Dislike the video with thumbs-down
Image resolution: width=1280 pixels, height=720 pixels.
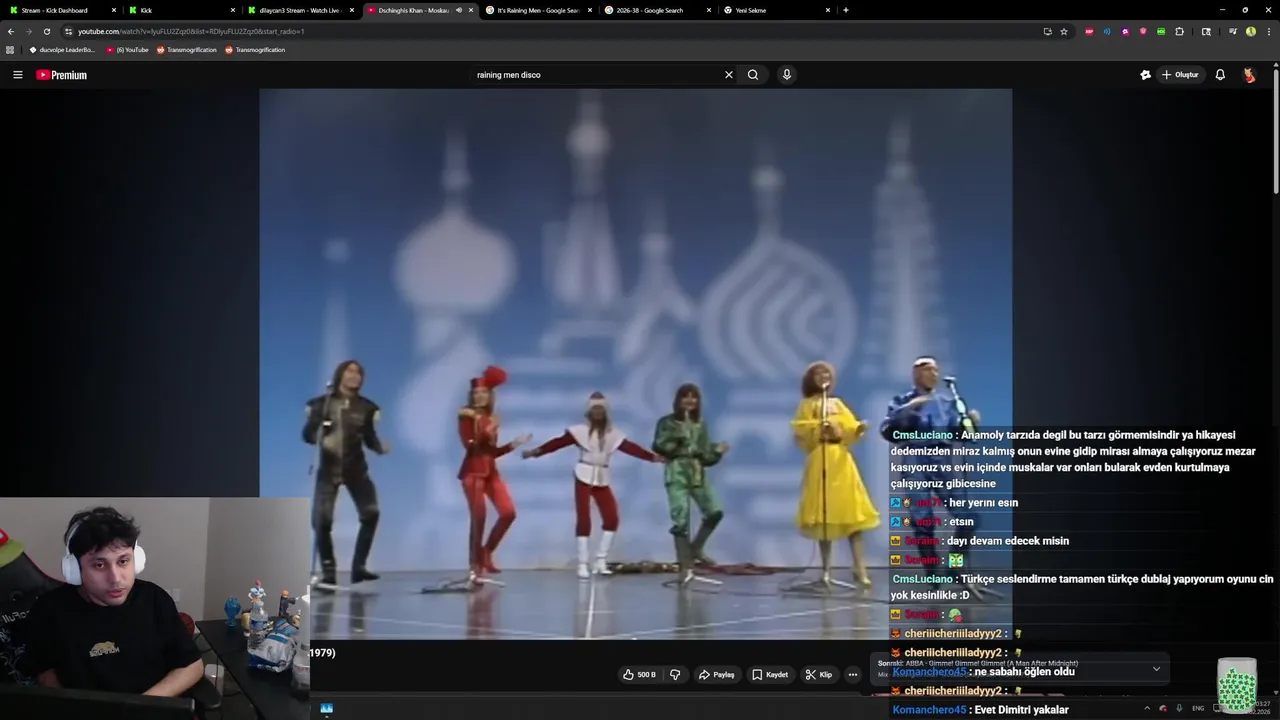coord(675,675)
